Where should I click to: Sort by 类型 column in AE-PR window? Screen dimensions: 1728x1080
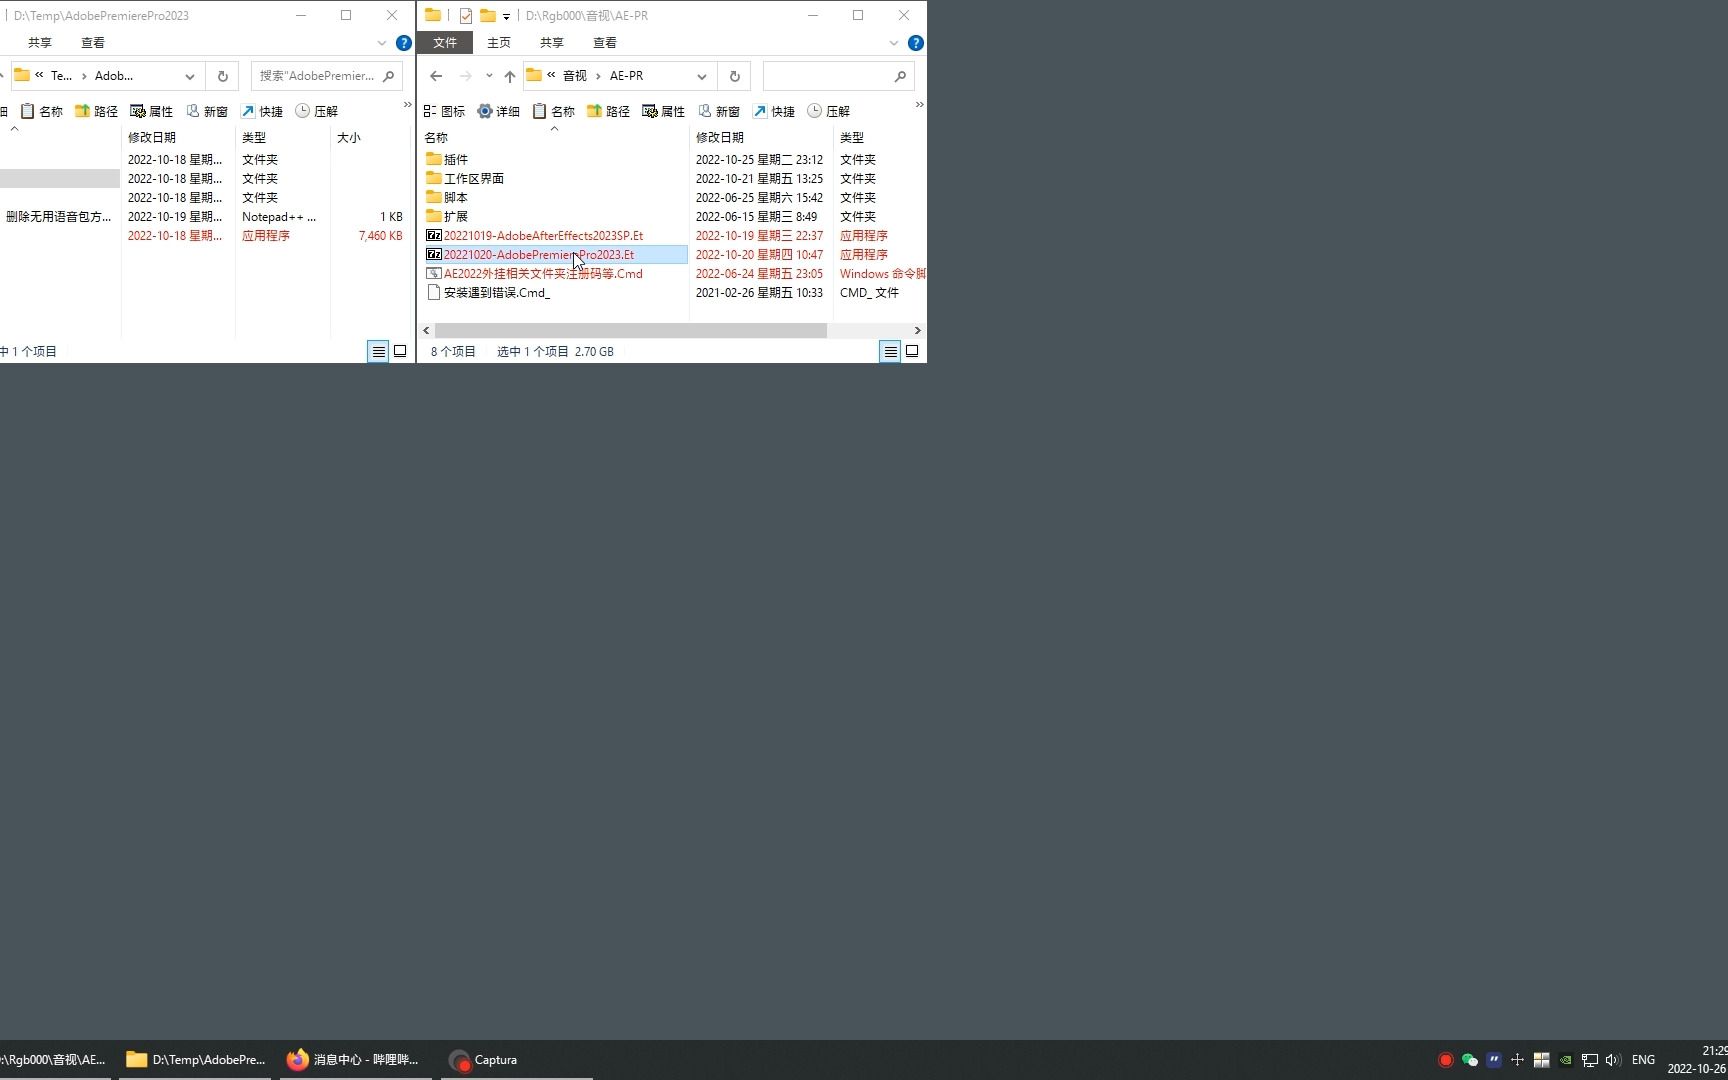[879, 137]
